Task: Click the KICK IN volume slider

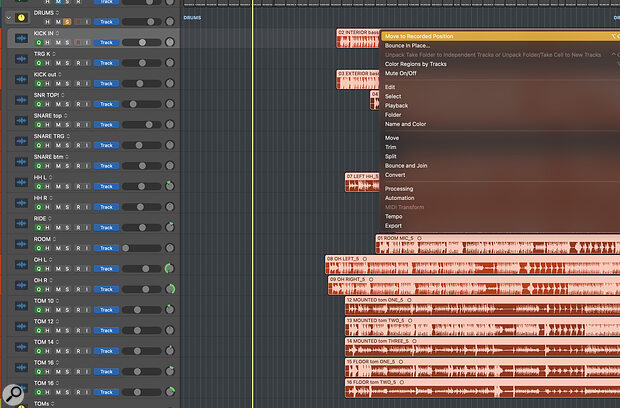Action: pyautogui.click(x=142, y=42)
